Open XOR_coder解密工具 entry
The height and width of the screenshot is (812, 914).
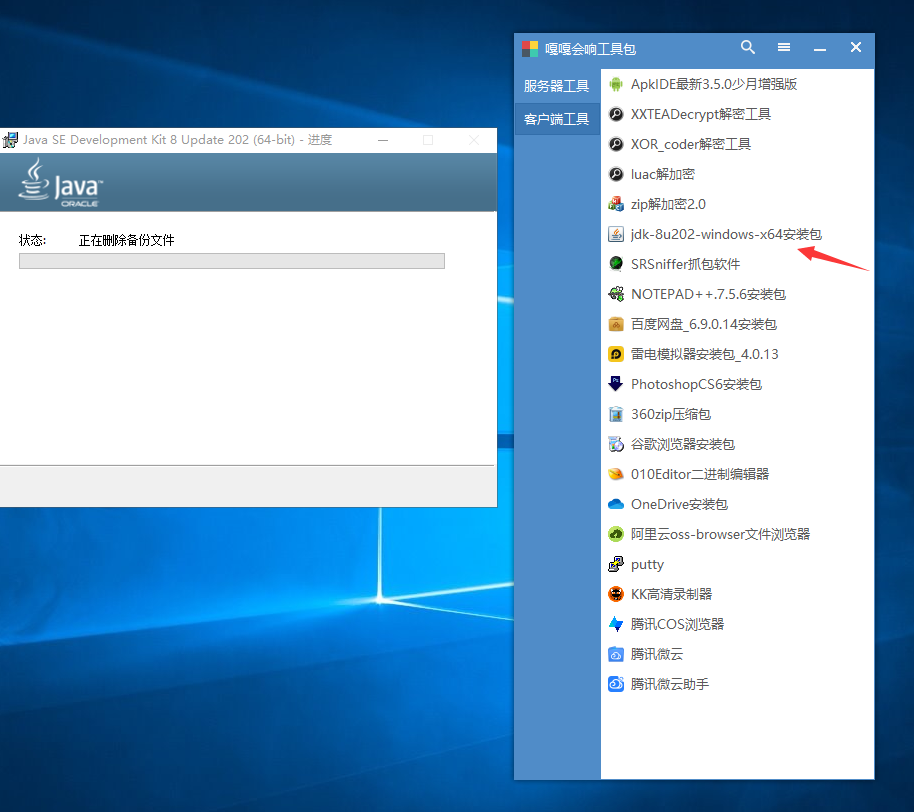click(x=691, y=144)
